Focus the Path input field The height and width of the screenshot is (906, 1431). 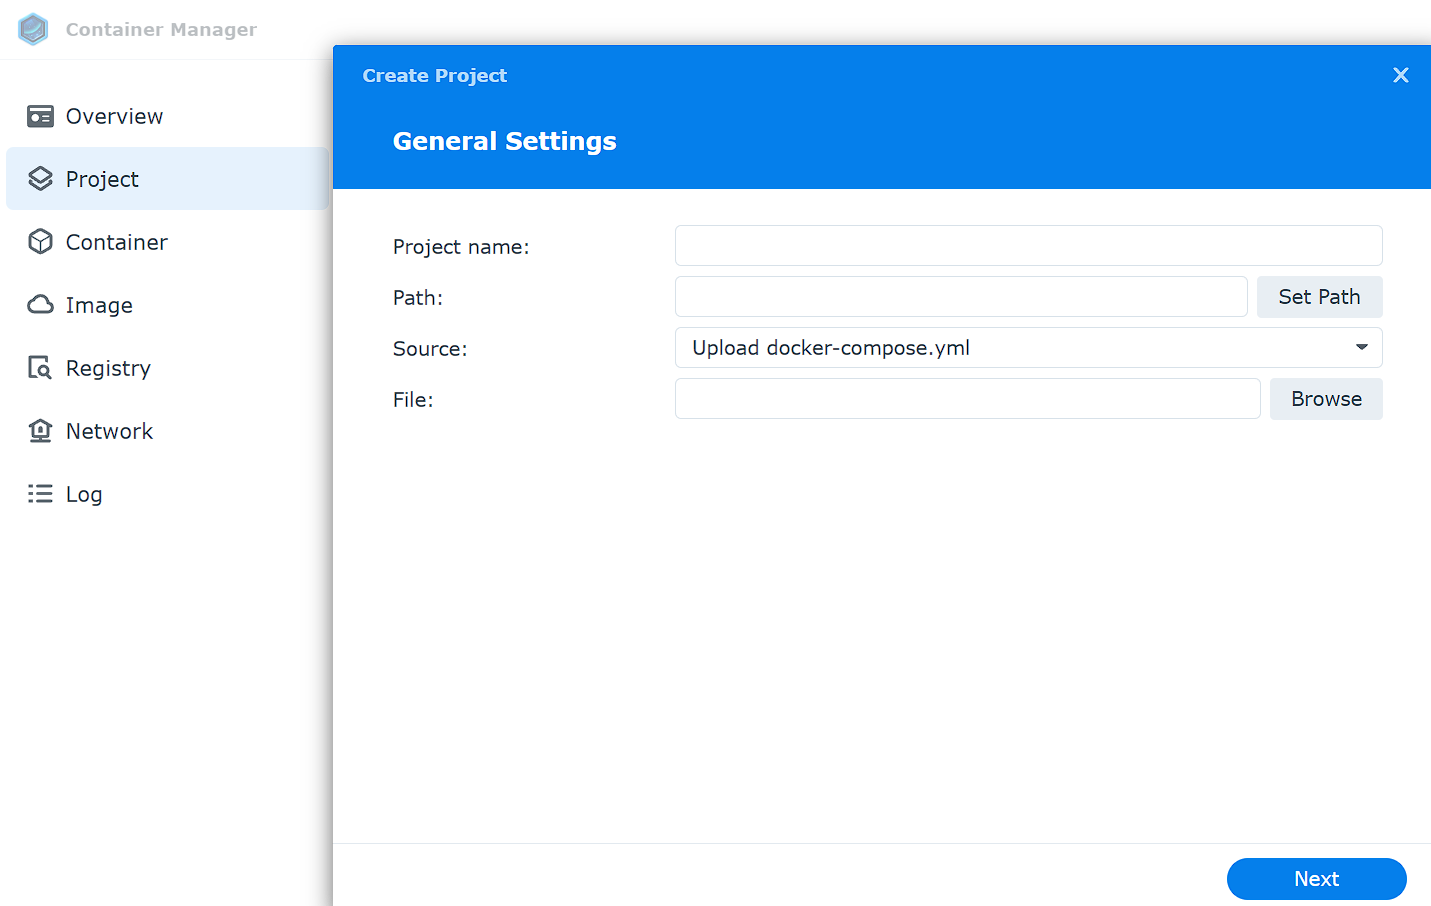961,296
